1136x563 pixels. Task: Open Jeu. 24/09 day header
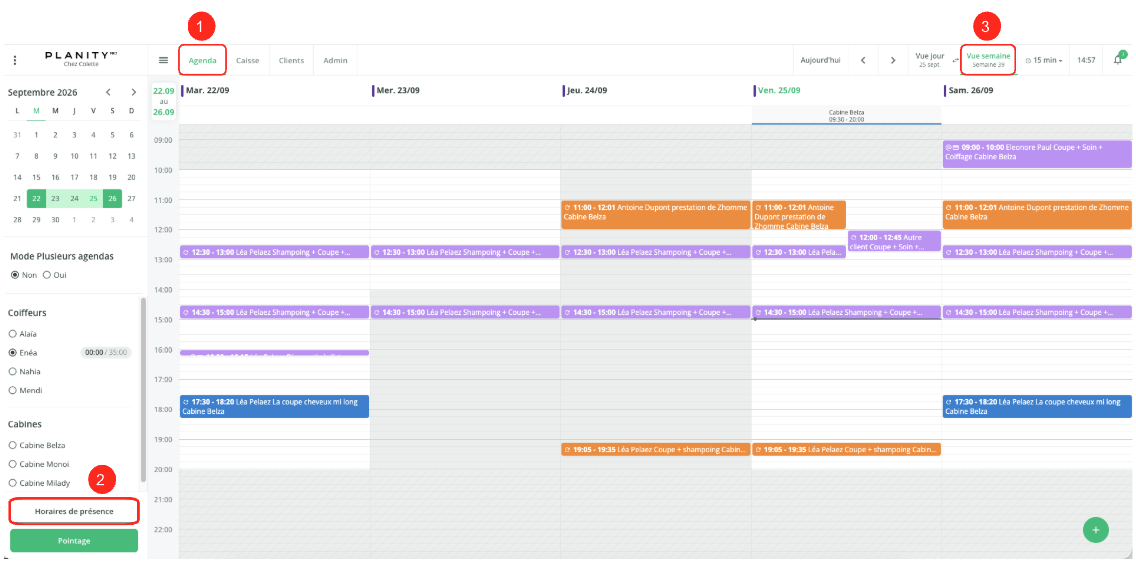(x=586, y=91)
